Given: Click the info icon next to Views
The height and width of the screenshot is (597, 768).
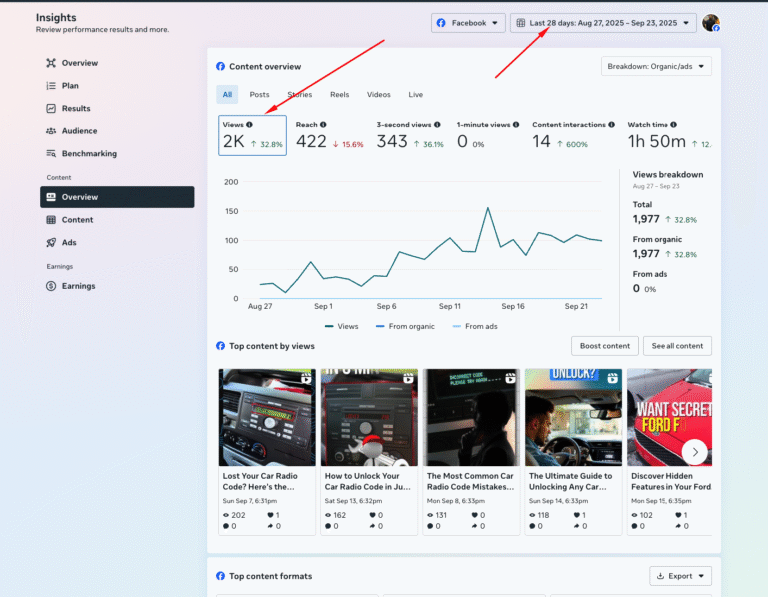Looking at the screenshot, I should pos(250,125).
